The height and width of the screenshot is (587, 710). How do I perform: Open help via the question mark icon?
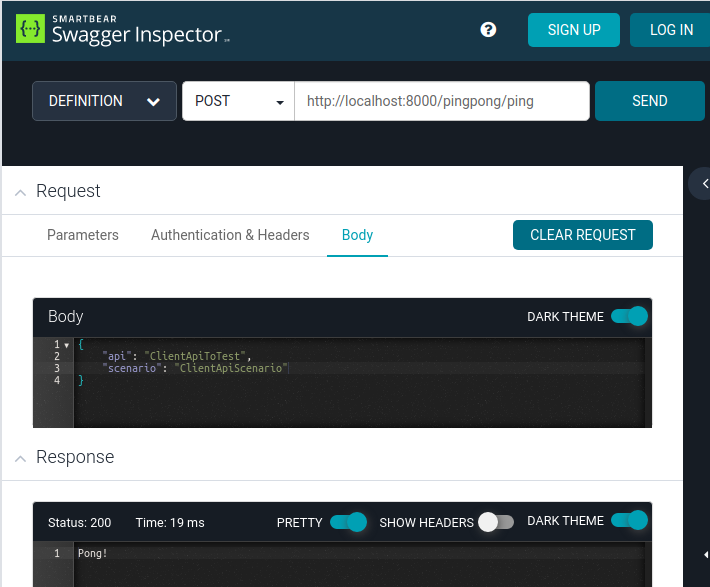488,30
